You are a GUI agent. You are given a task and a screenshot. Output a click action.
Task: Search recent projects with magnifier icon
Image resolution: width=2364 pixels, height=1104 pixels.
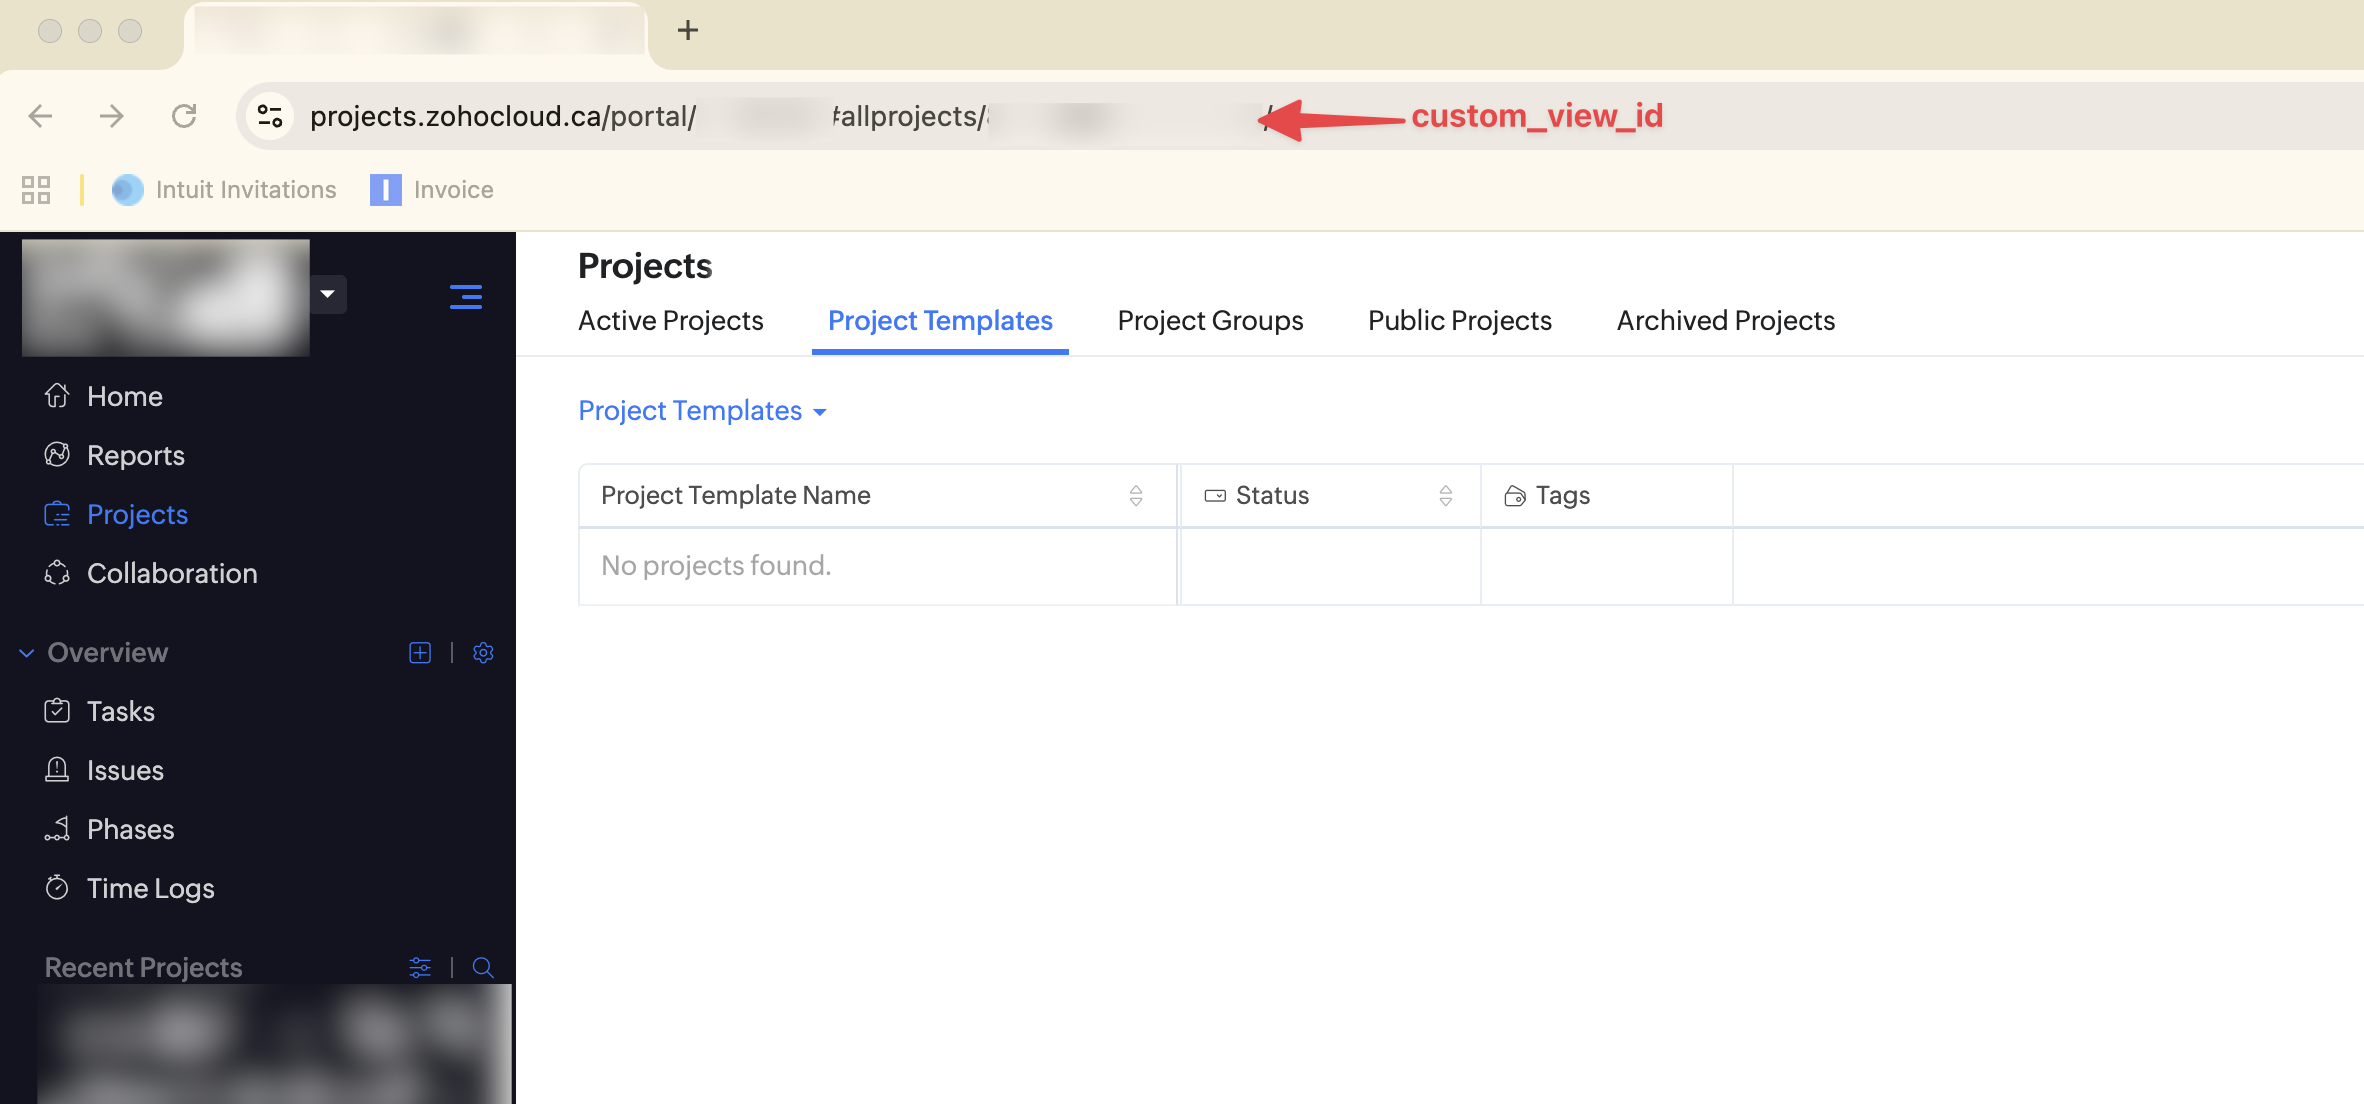(483, 967)
